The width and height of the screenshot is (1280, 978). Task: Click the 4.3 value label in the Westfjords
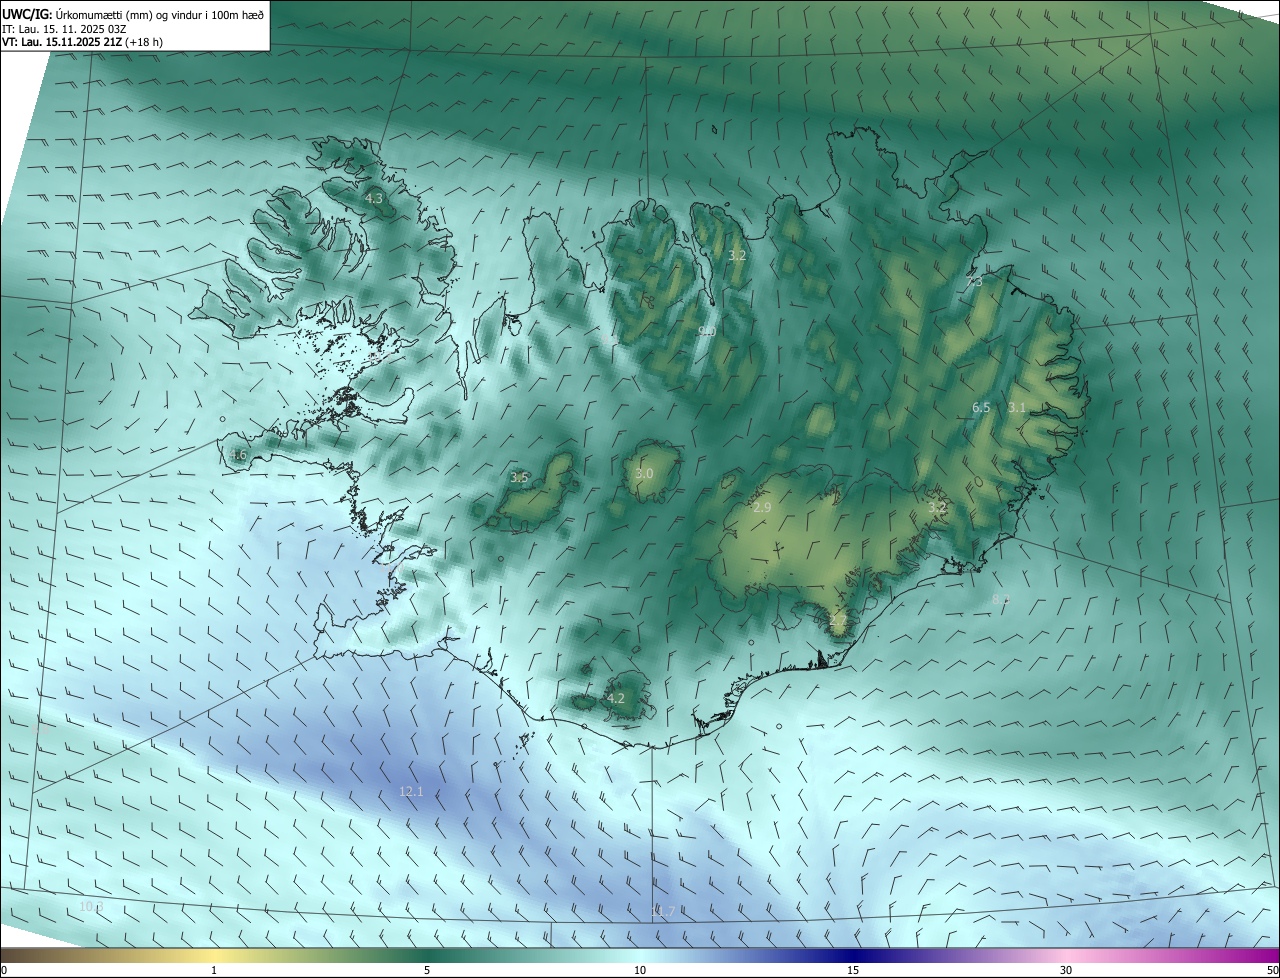coord(373,199)
